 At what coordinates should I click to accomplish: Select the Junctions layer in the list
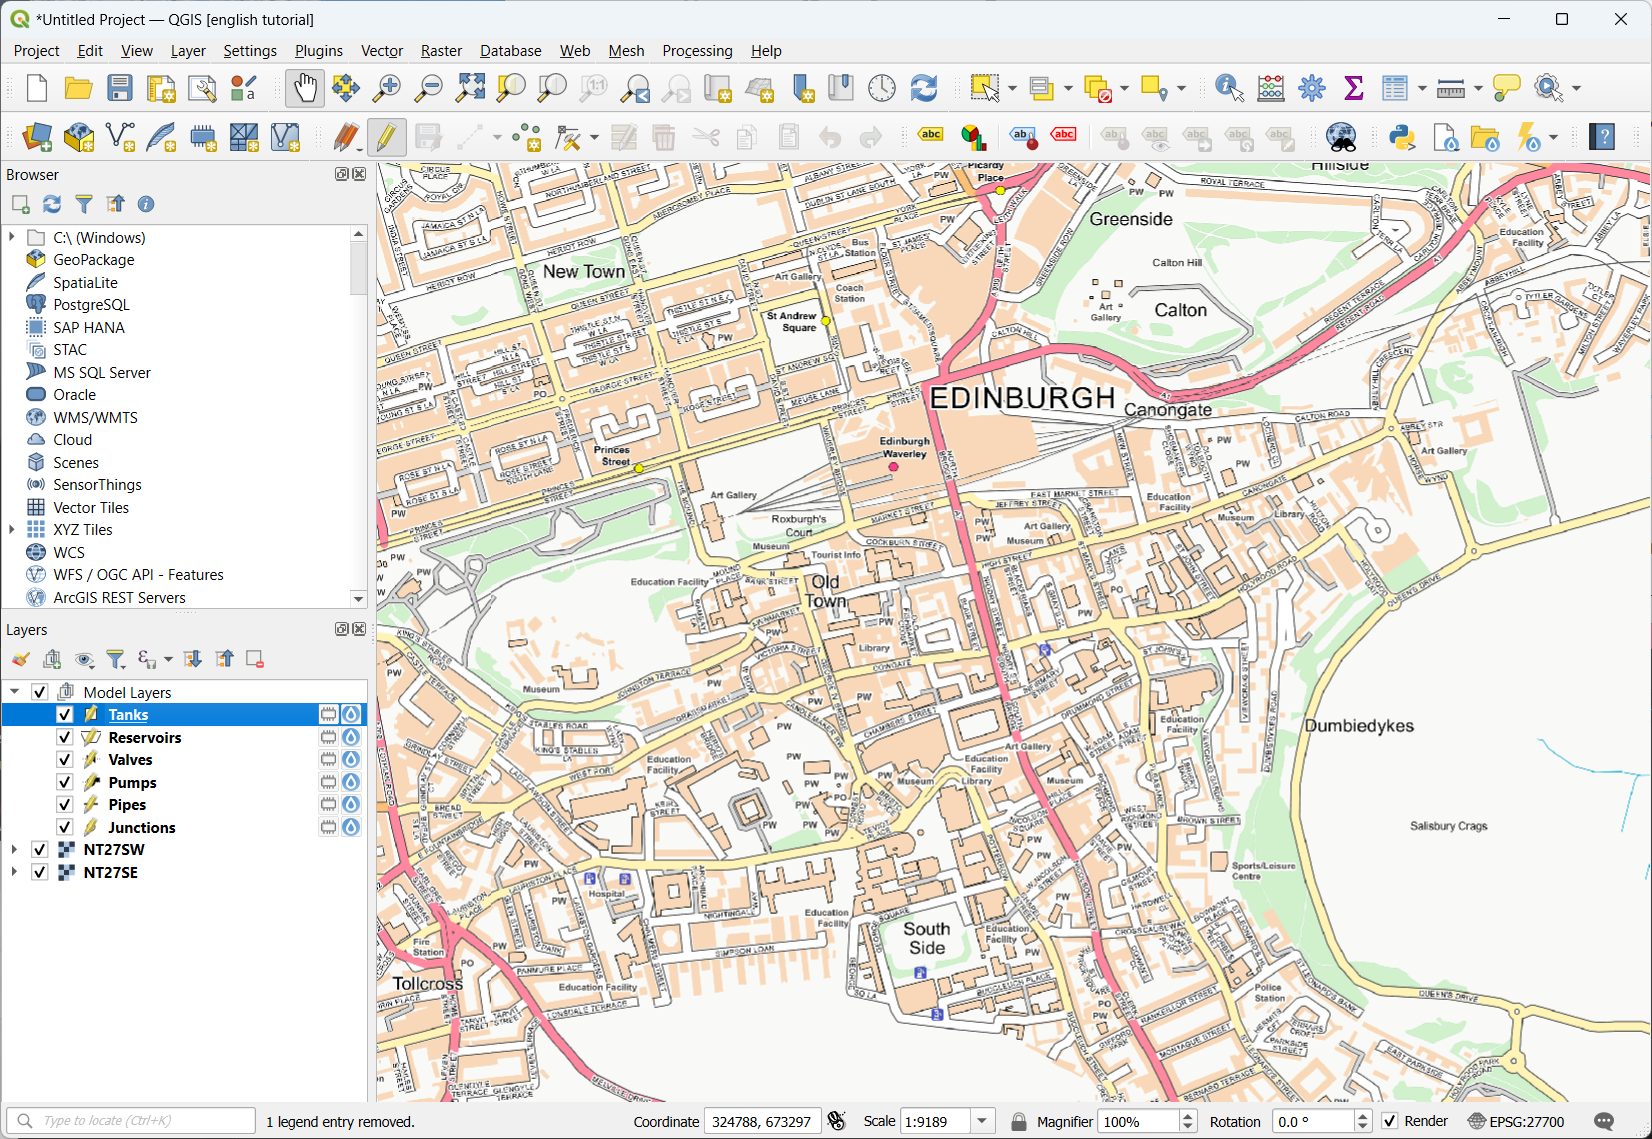(141, 828)
